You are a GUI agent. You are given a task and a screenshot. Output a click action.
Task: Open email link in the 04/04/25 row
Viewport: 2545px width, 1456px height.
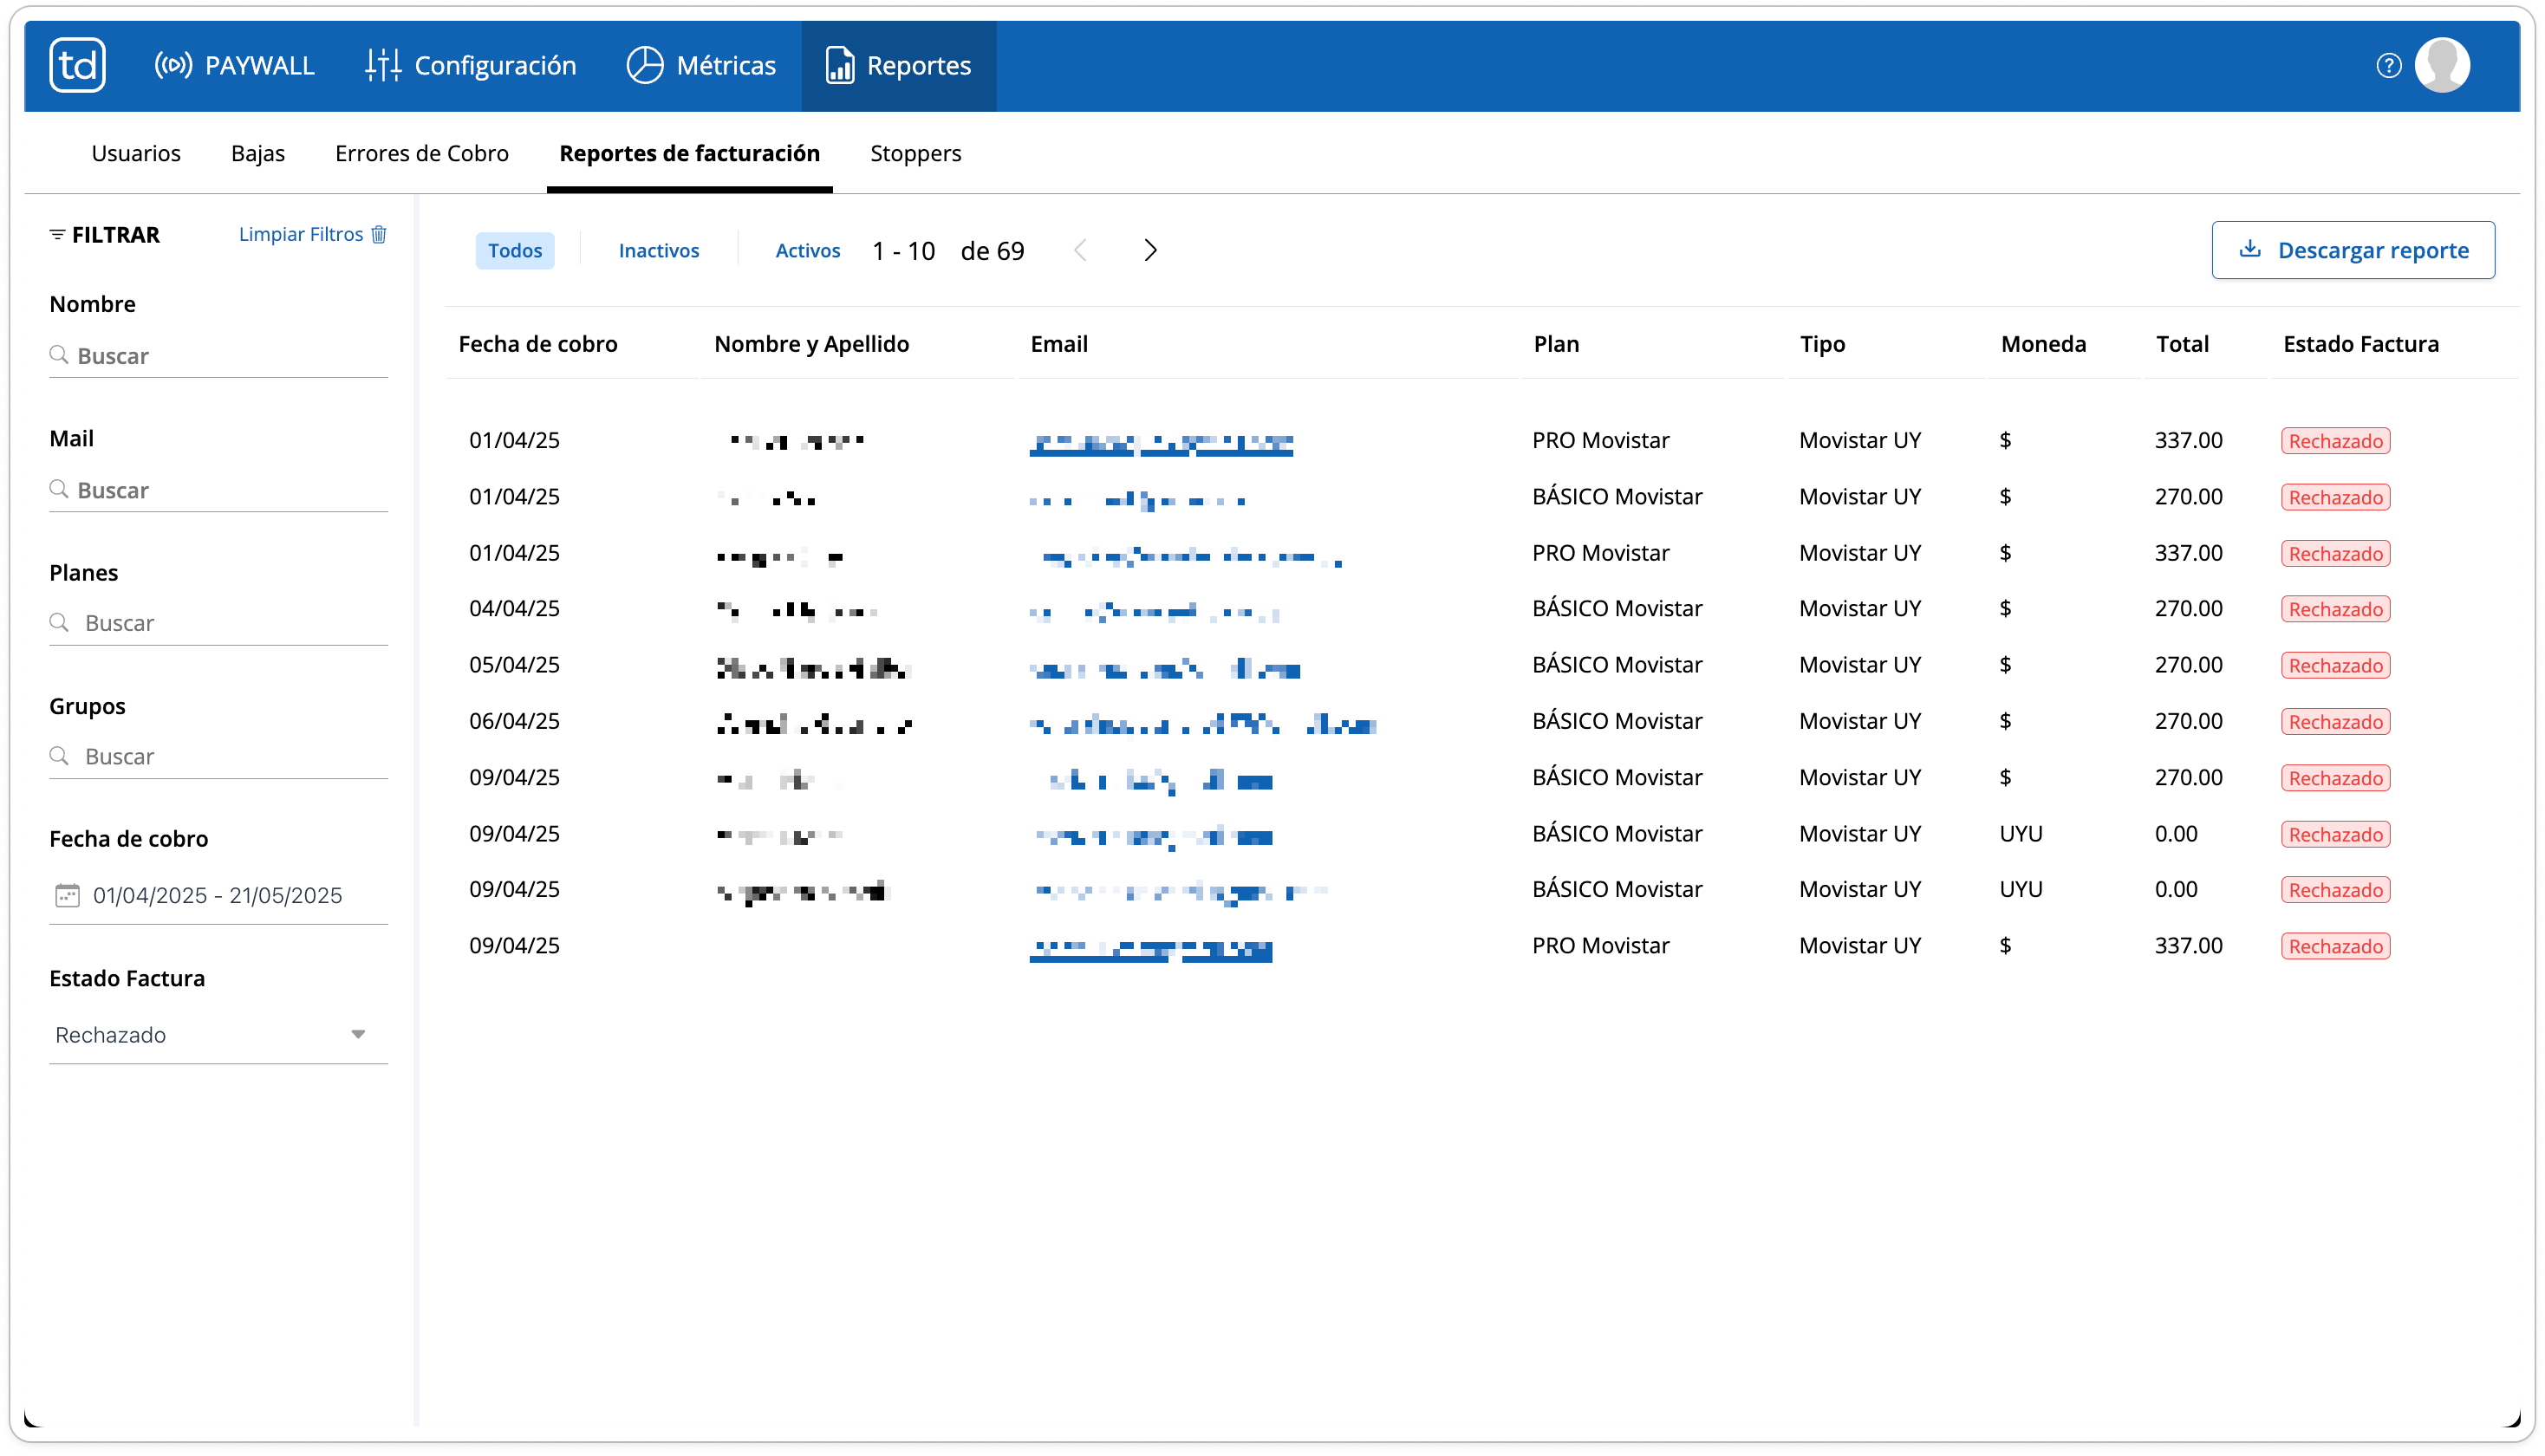click(1154, 612)
